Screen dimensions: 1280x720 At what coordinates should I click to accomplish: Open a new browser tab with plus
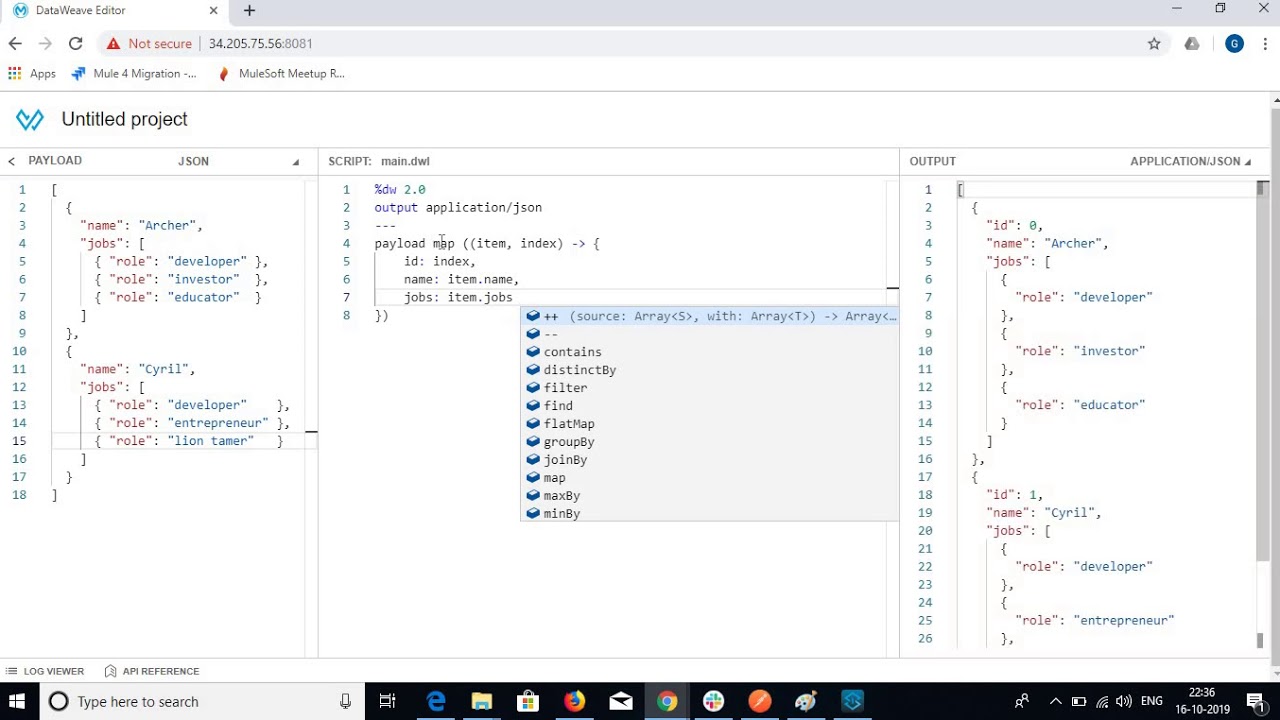tap(249, 10)
